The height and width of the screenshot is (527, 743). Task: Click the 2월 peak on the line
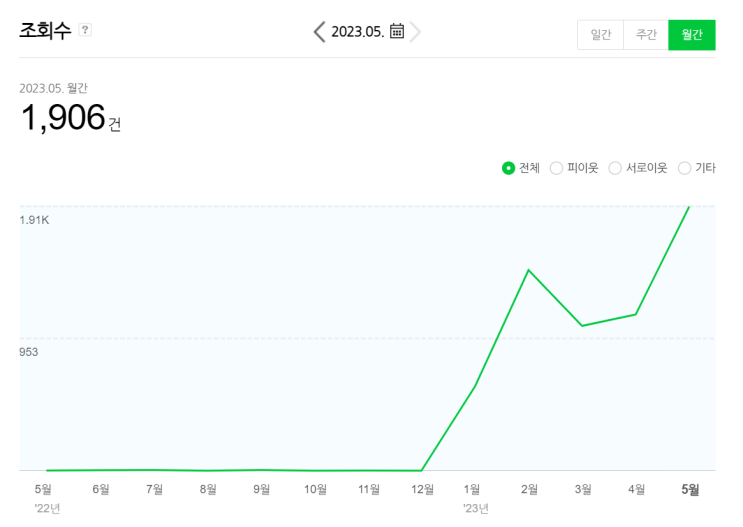click(x=528, y=270)
